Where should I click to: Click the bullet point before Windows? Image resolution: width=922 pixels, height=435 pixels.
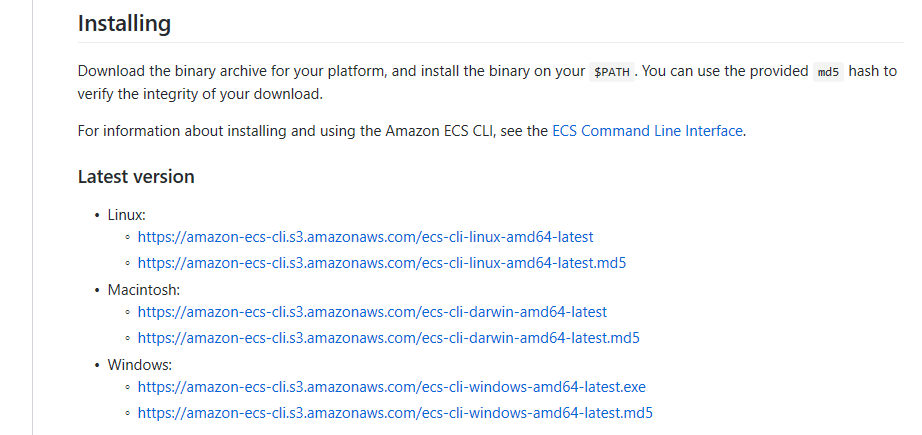click(97, 365)
